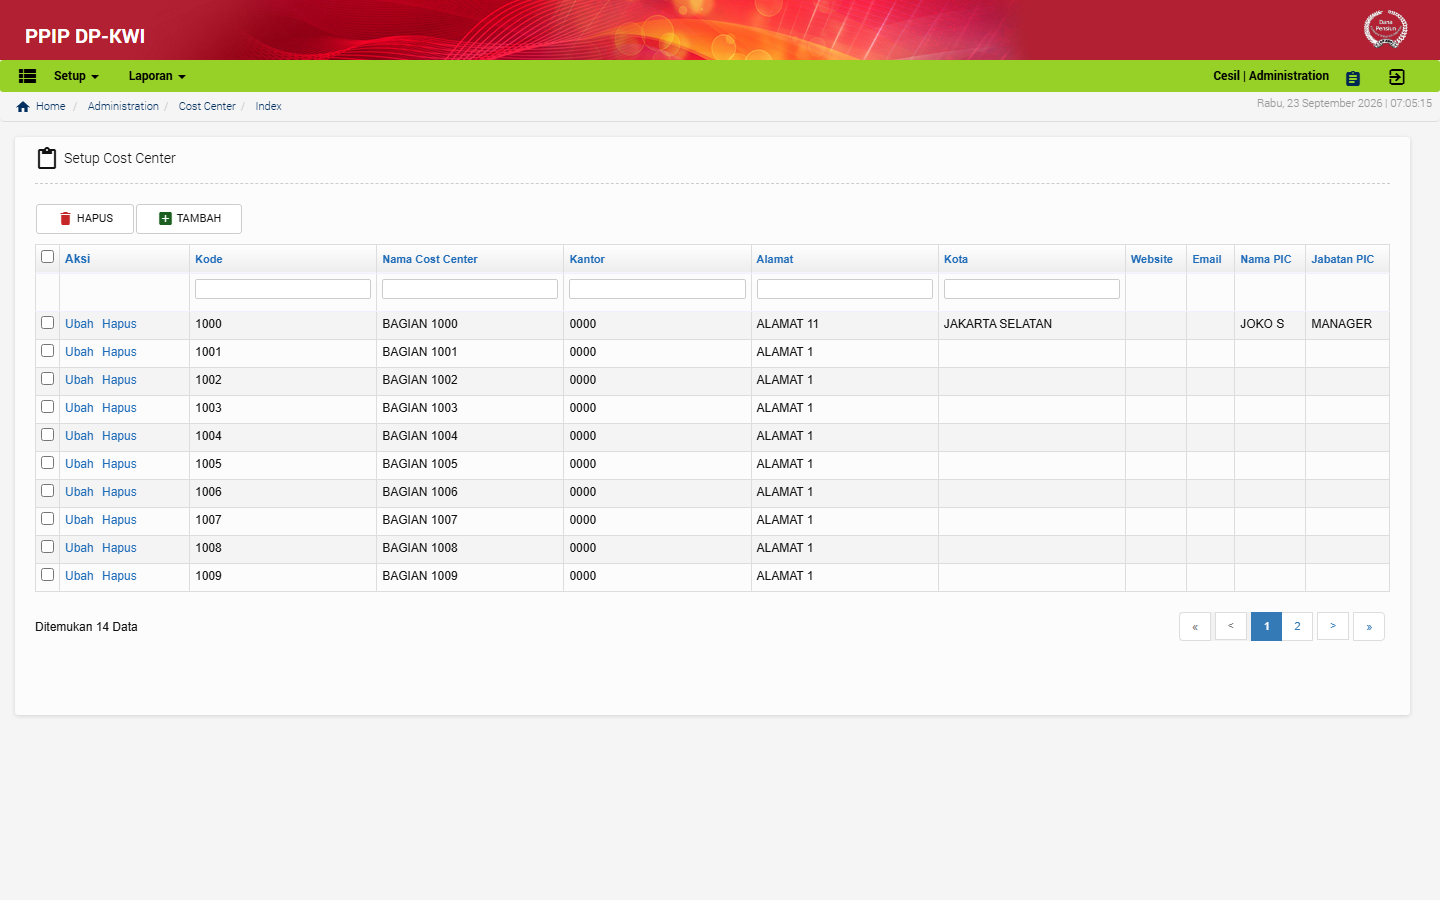The height and width of the screenshot is (900, 1440).
Task: Click the Setup Cost Center clipboard icon
Action: point(47,158)
